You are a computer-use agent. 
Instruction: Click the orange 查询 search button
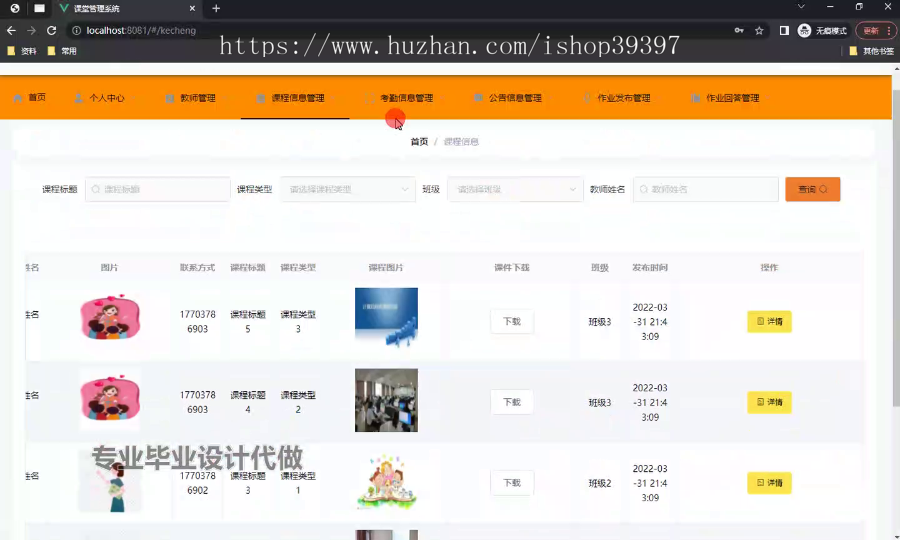point(813,189)
